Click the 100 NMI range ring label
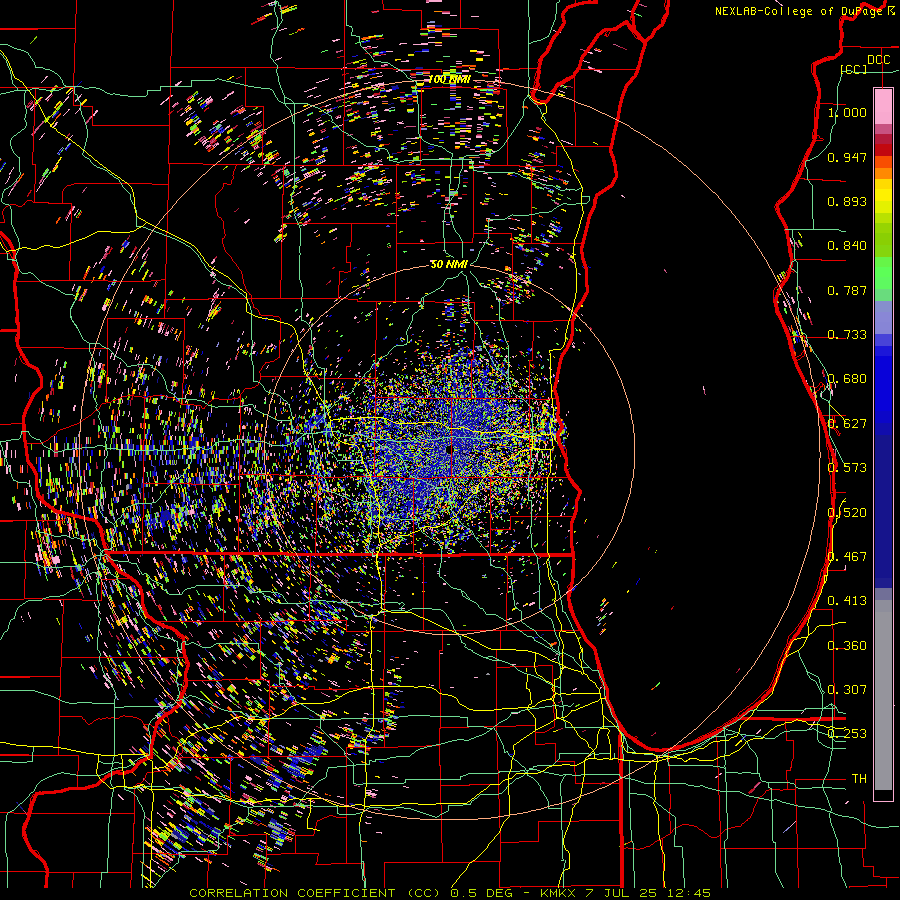Viewport: 900px width, 900px height. coord(449,79)
